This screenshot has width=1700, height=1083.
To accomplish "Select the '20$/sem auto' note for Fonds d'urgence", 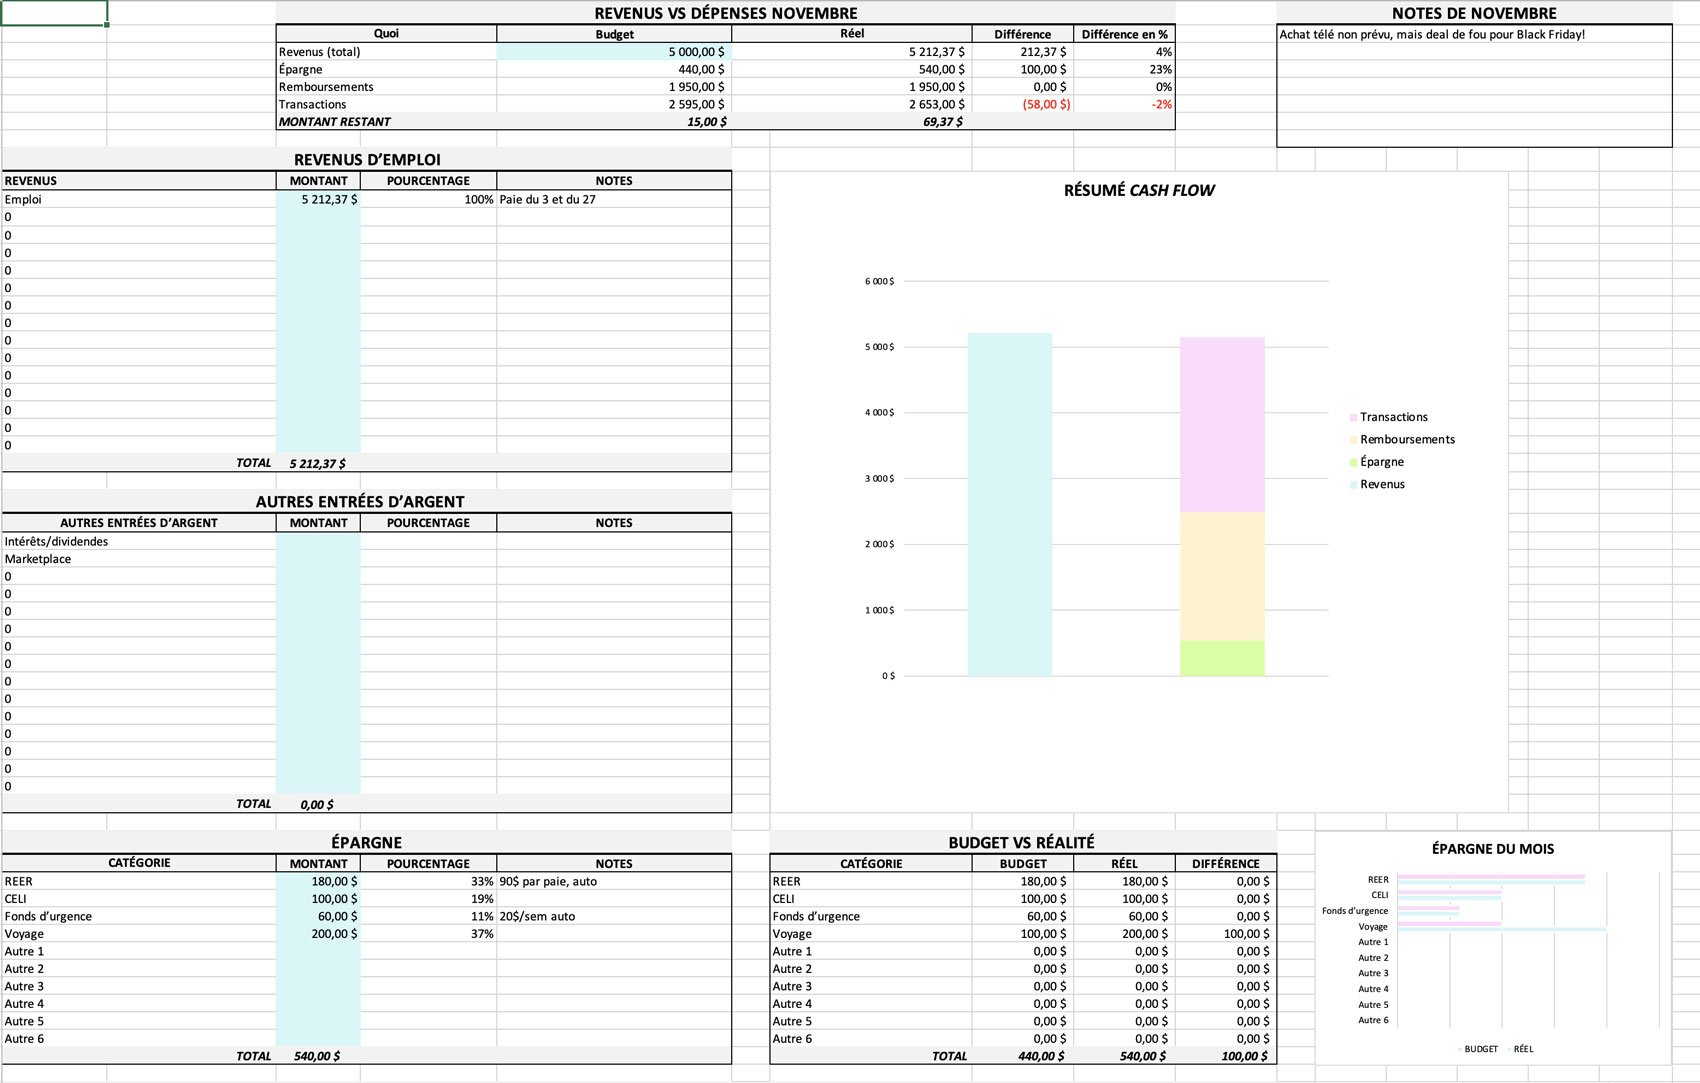I will (537, 916).
